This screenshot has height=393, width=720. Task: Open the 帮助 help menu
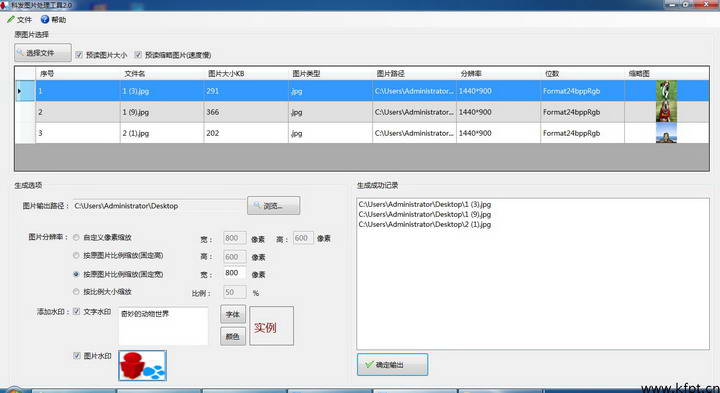(53, 20)
